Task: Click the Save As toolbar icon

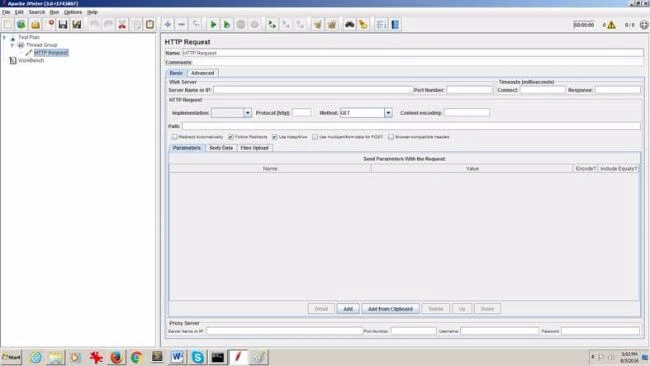Action: click(x=77, y=24)
